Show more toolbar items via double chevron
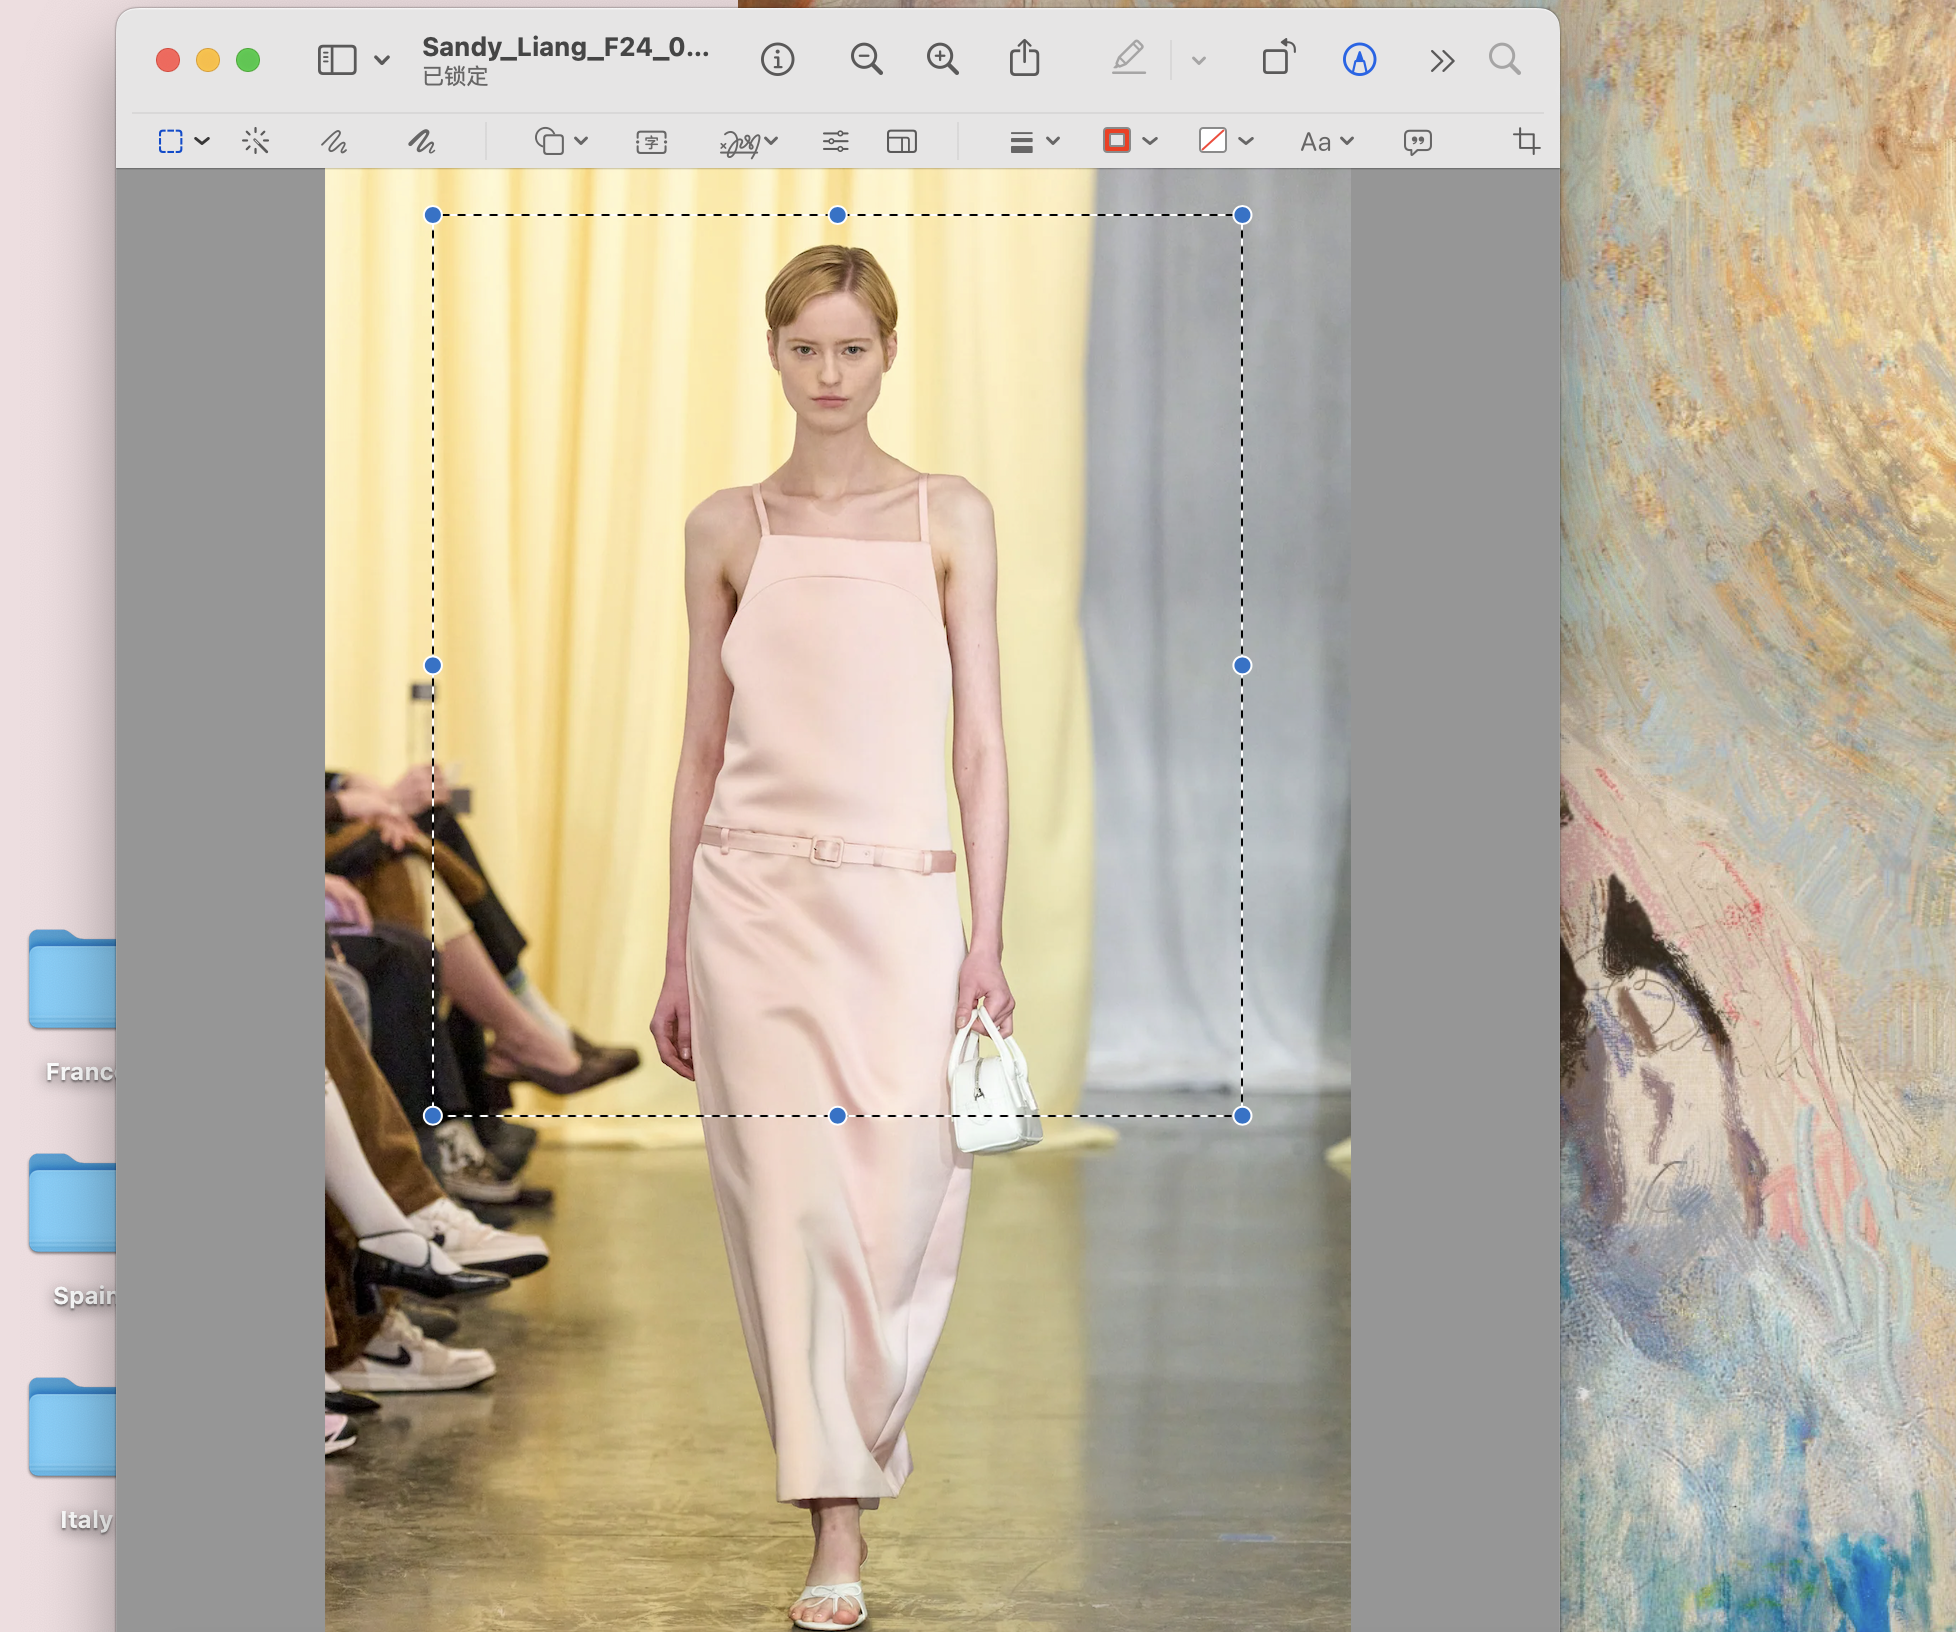This screenshot has width=1956, height=1632. click(x=1441, y=61)
